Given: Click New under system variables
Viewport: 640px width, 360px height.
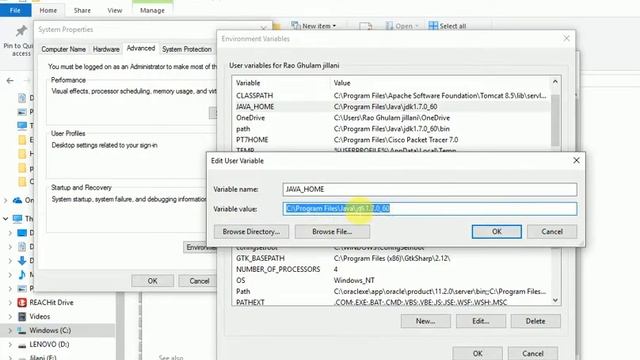Looking at the screenshot, I should pyautogui.click(x=425, y=321).
